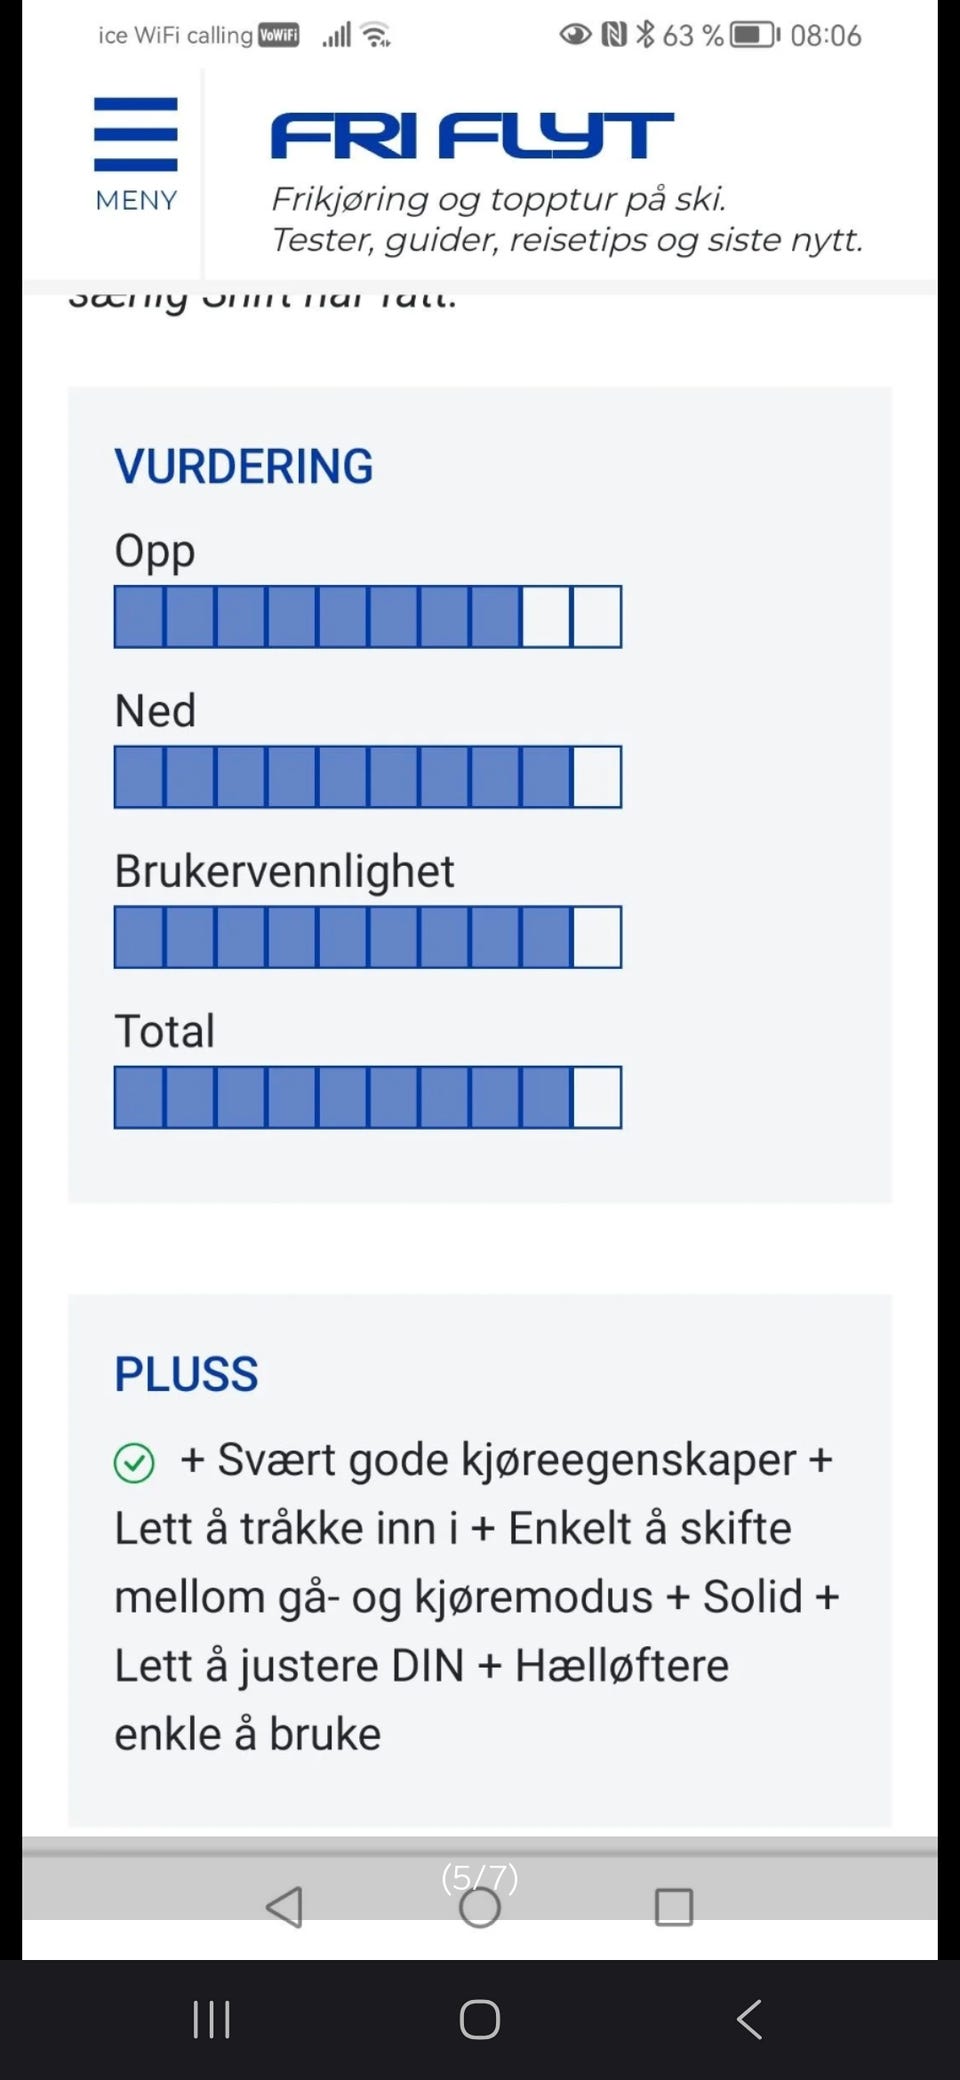Tap the 08:06 clock in status bar
The height and width of the screenshot is (2080, 960).
click(825, 36)
